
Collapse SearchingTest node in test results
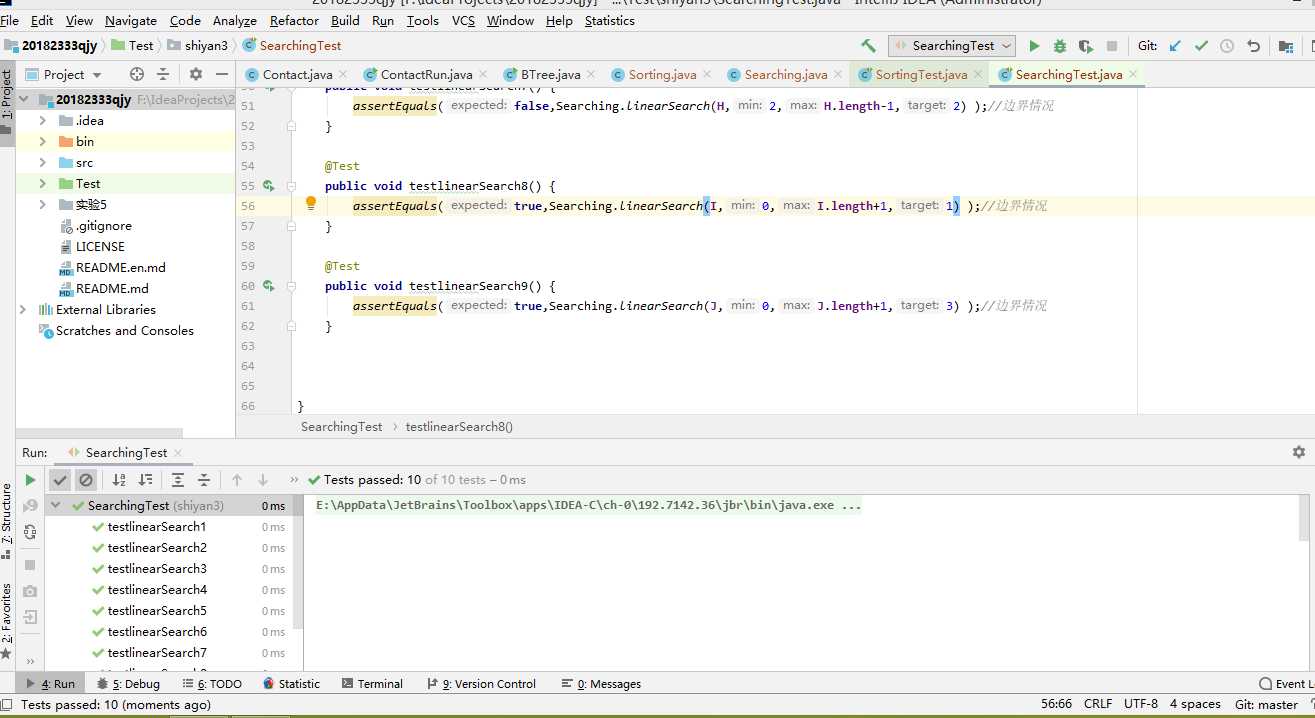(56, 506)
